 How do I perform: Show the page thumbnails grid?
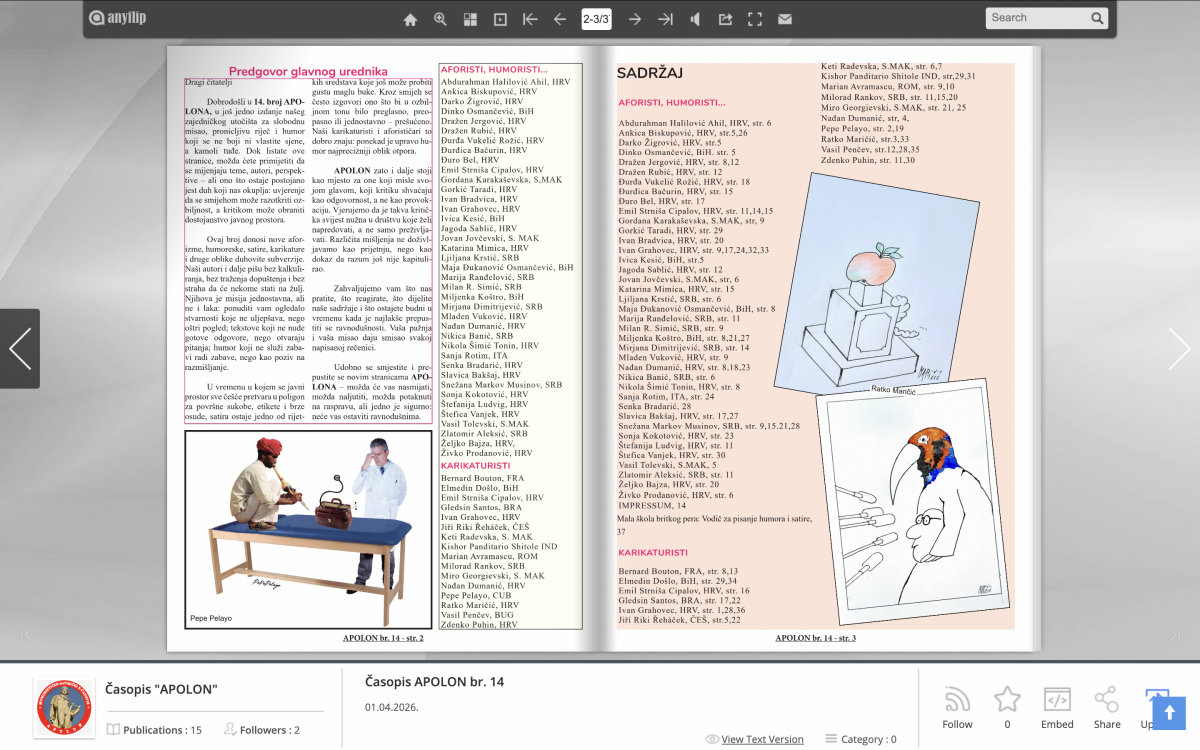470,19
